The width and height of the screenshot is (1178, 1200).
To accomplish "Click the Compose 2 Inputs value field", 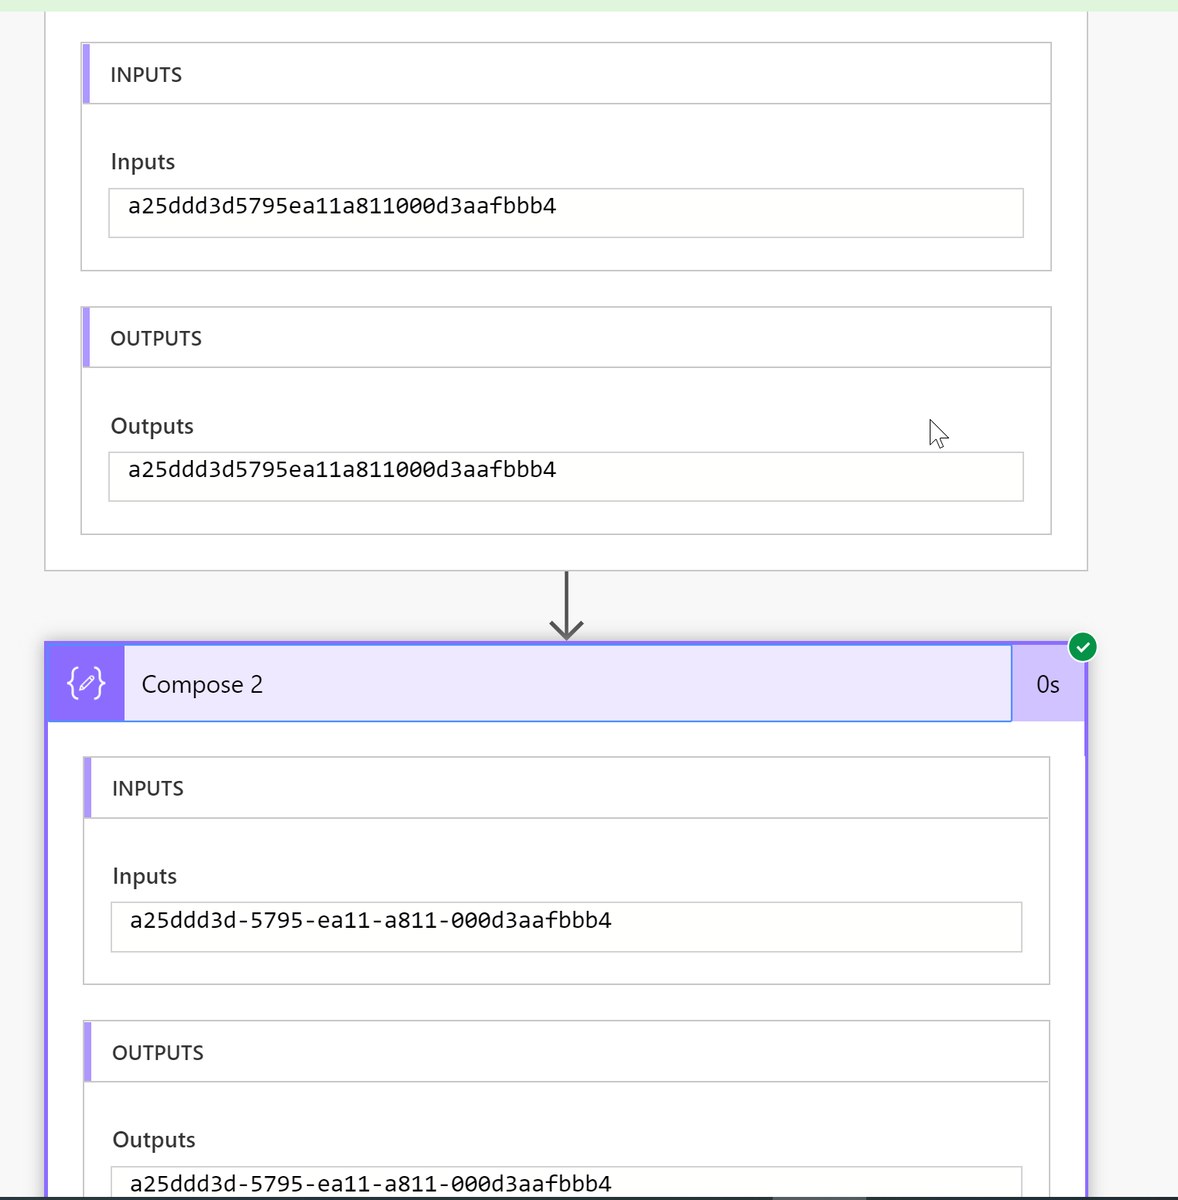I will point(566,927).
